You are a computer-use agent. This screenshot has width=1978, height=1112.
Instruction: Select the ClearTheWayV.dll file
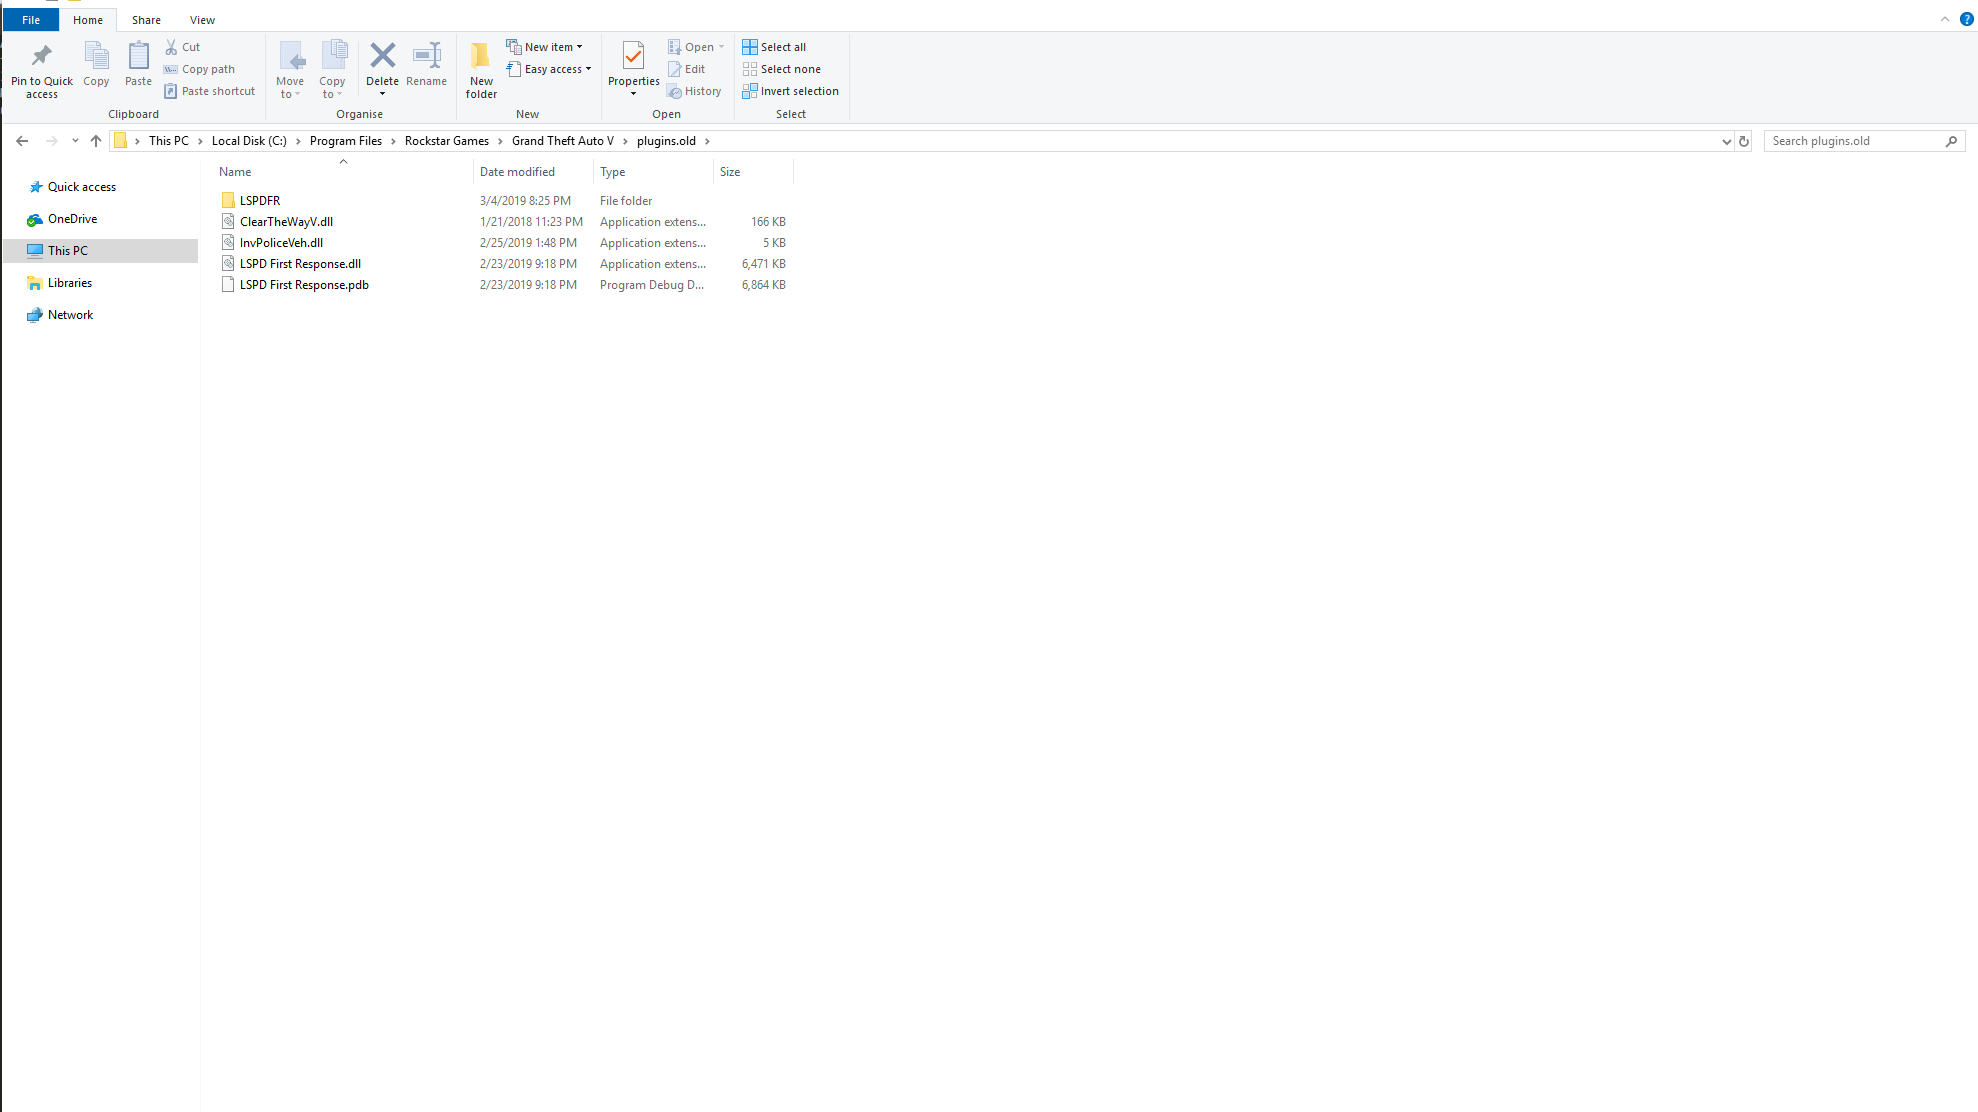tap(286, 222)
